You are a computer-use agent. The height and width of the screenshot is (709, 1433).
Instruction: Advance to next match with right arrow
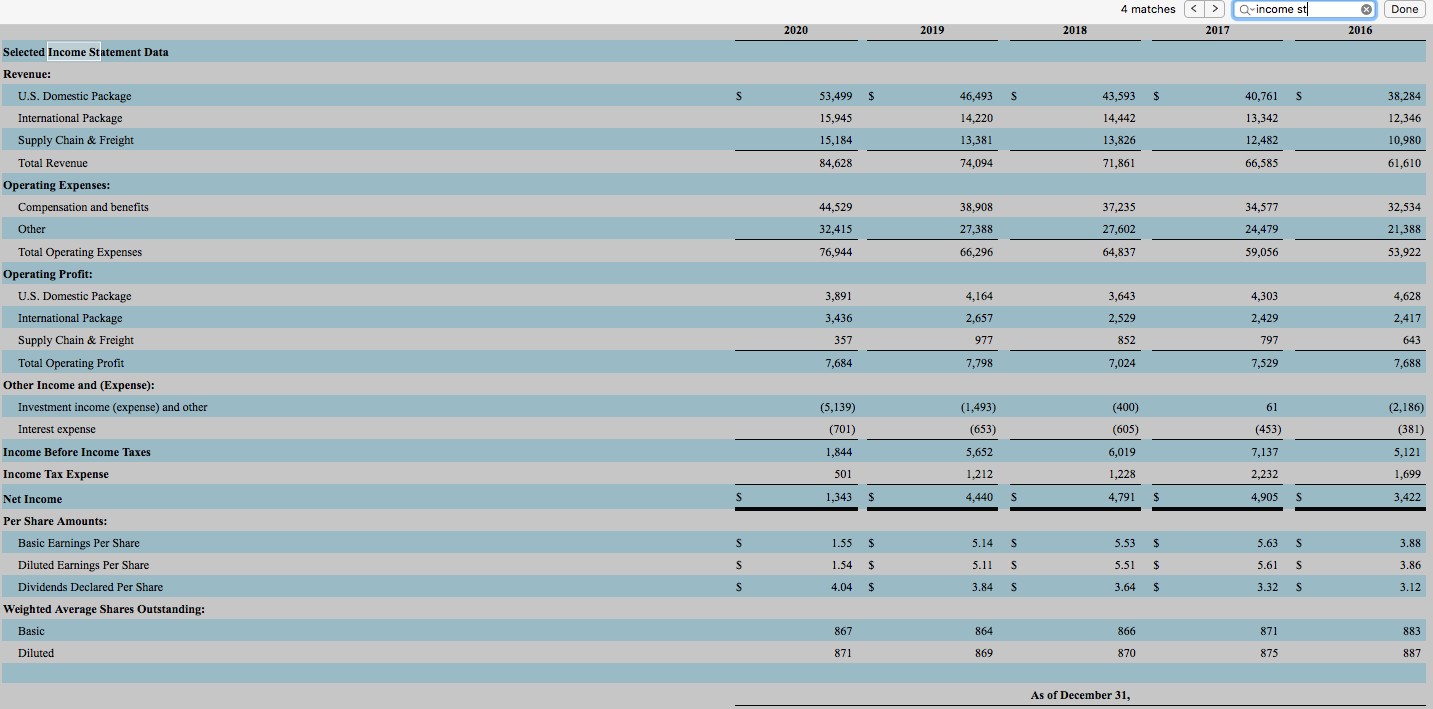[x=1214, y=9]
